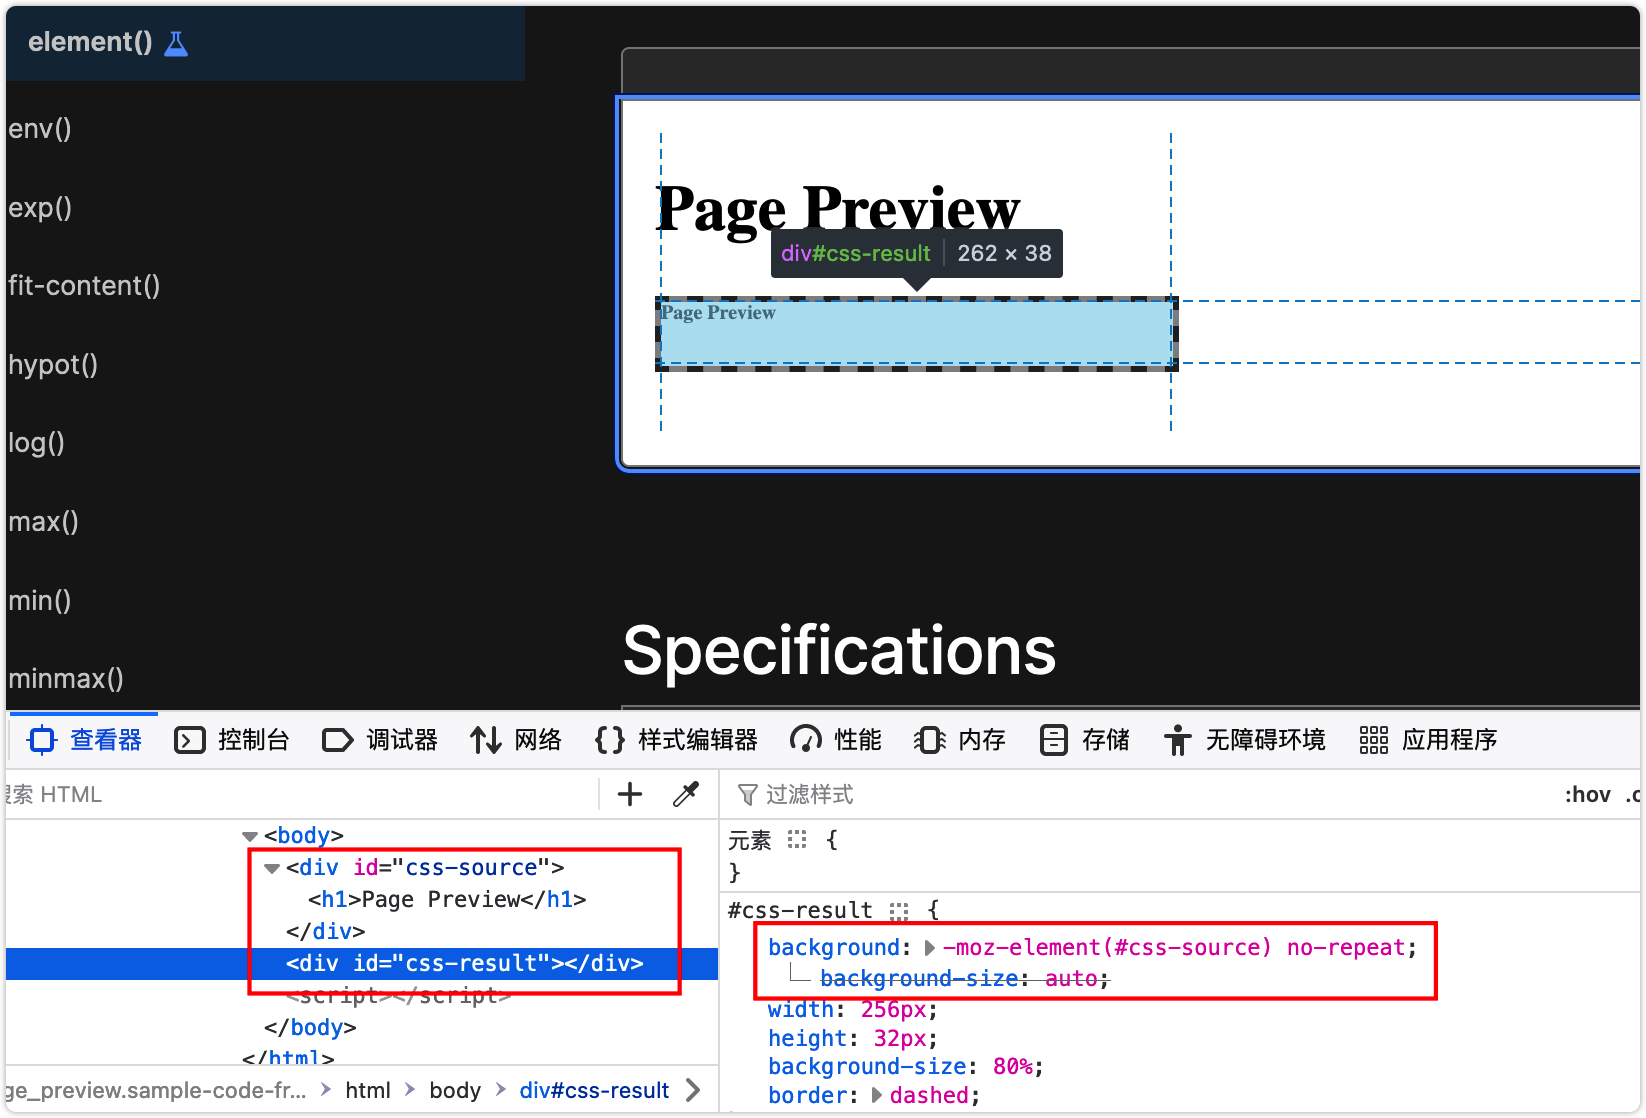Focus the 过滤样式 filter styles field

pyautogui.click(x=1140, y=795)
